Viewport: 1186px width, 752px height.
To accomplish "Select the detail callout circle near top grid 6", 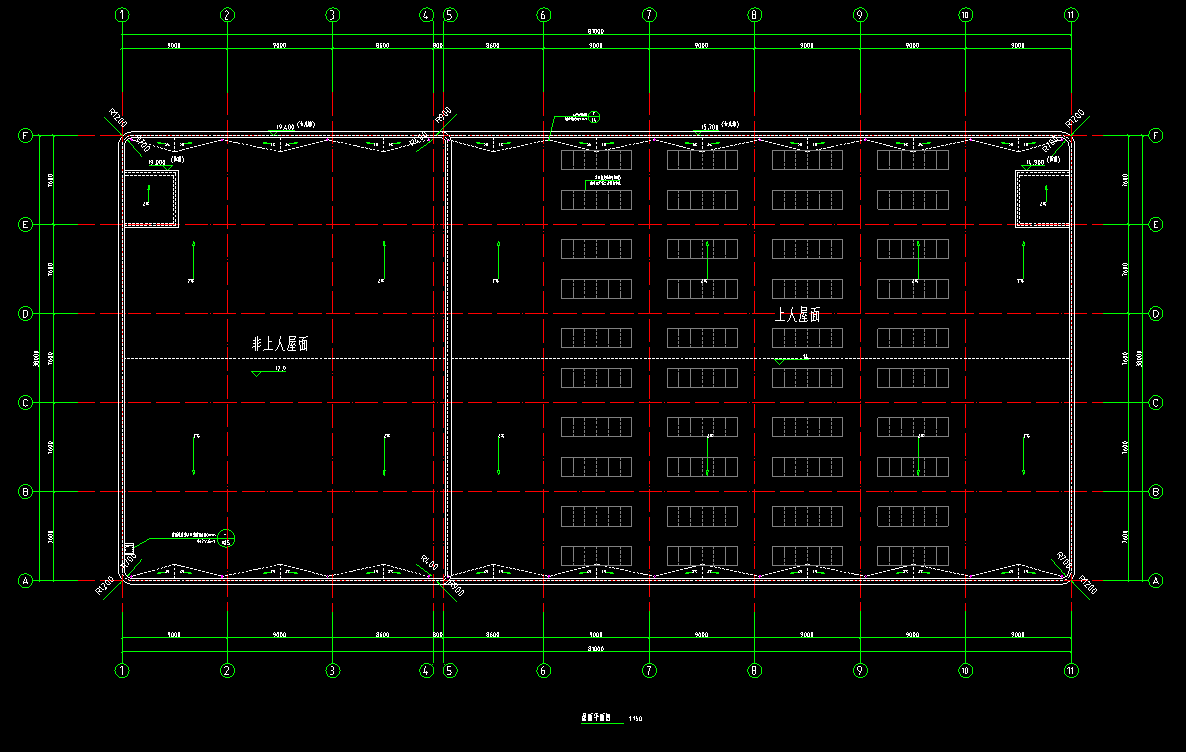I will click(x=594, y=116).
